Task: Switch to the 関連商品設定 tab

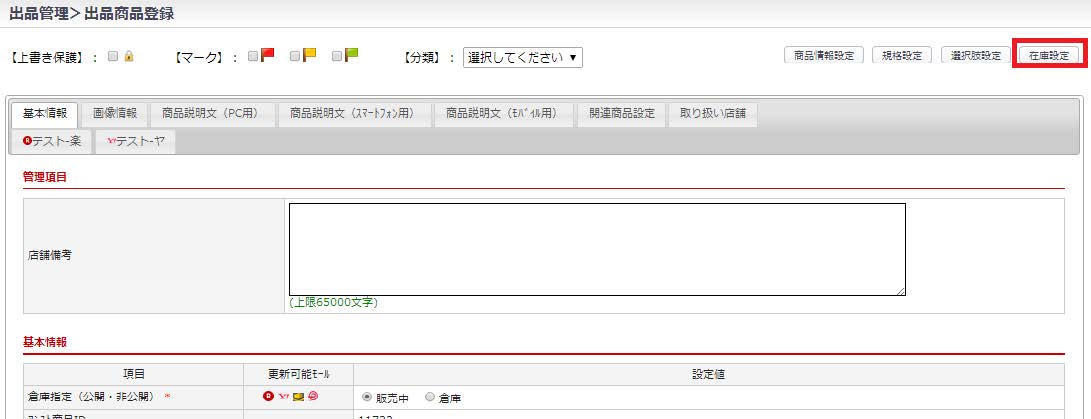Action: [x=621, y=114]
